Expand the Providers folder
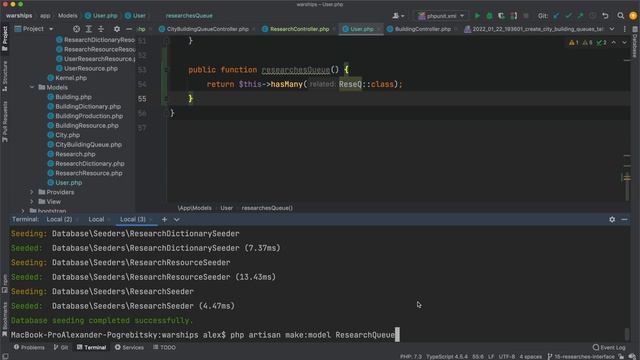The width and height of the screenshot is (640, 360). coord(32,192)
